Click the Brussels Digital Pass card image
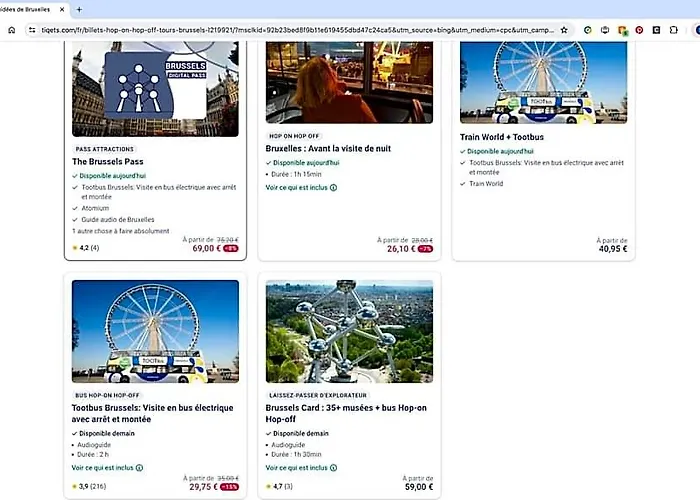This screenshot has height=500, width=700. click(x=155, y=89)
